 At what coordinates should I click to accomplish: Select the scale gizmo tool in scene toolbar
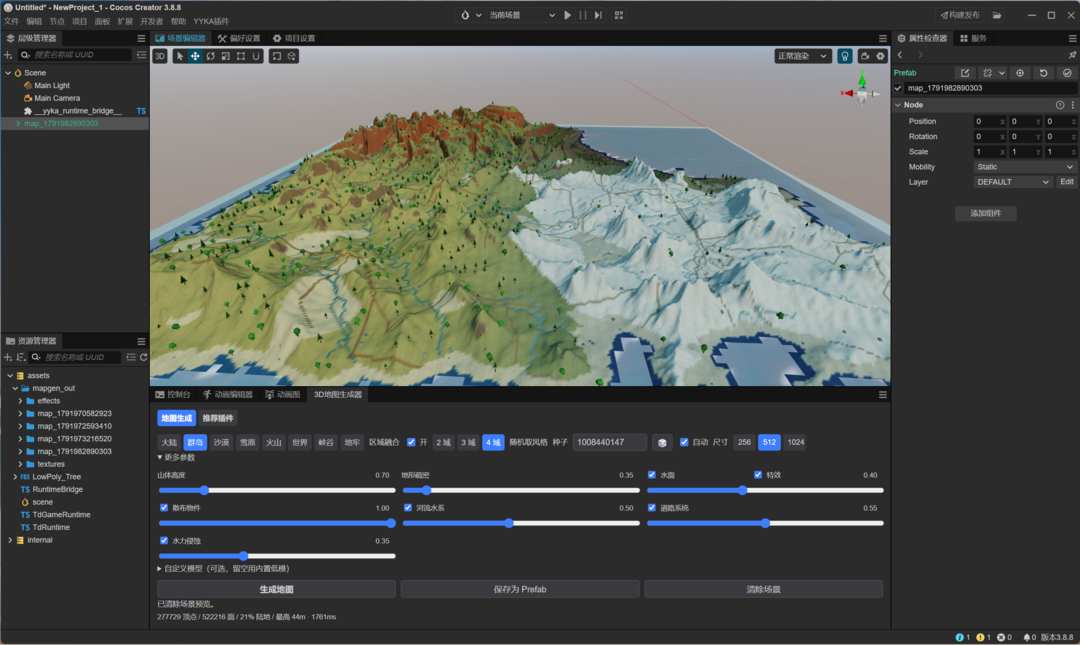coord(226,57)
